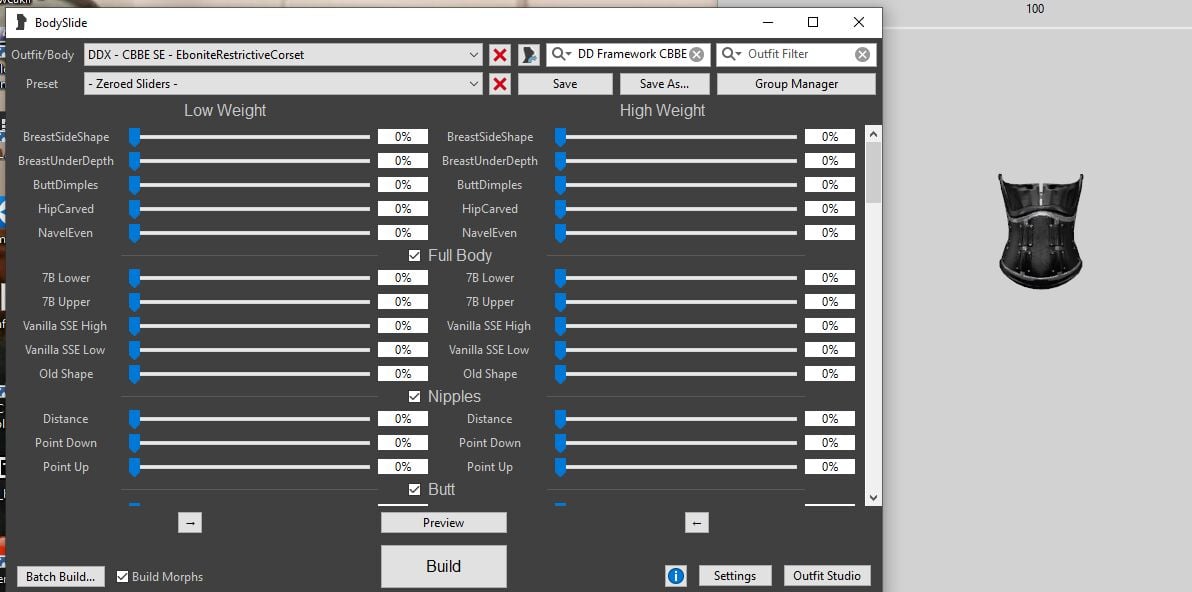Click the Save As... button

click(664, 84)
